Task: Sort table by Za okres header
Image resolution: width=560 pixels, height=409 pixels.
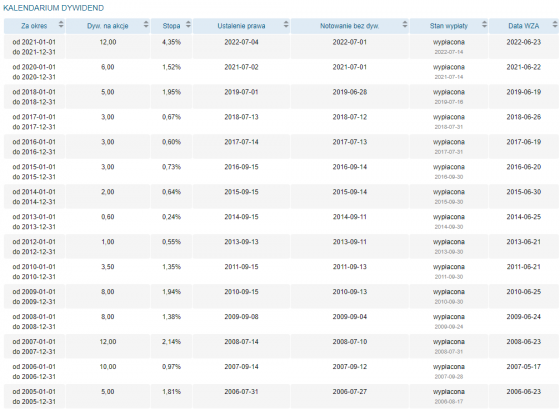Action: (34, 26)
